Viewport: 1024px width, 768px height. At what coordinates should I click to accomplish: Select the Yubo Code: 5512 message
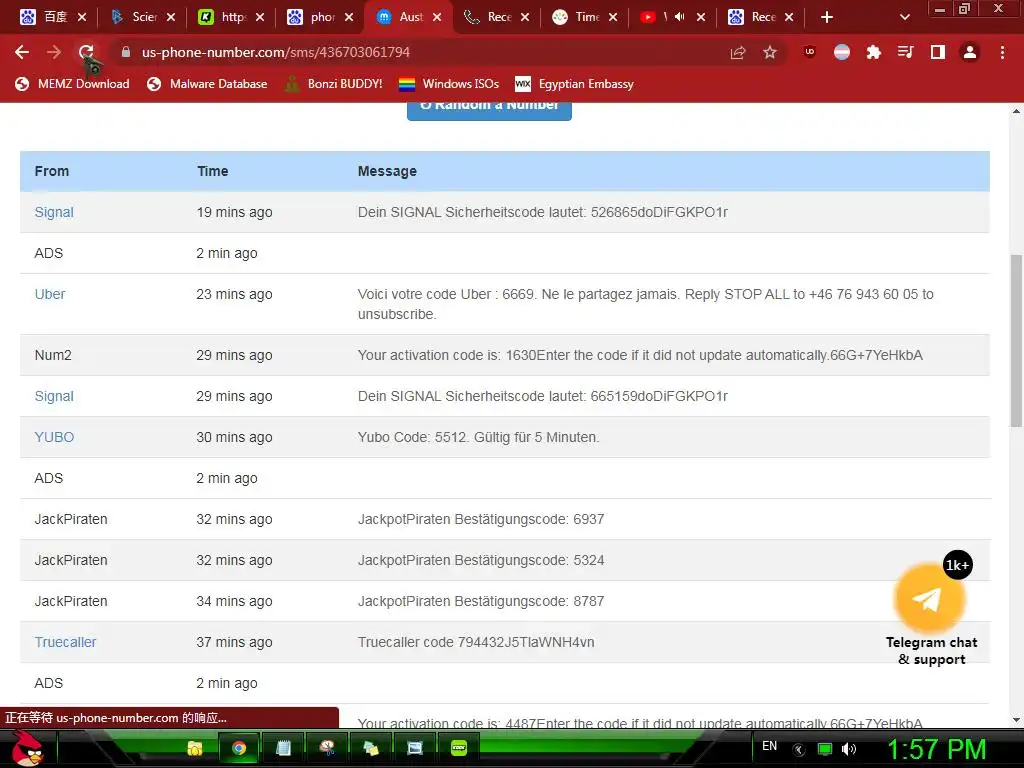pyautogui.click(x=478, y=438)
